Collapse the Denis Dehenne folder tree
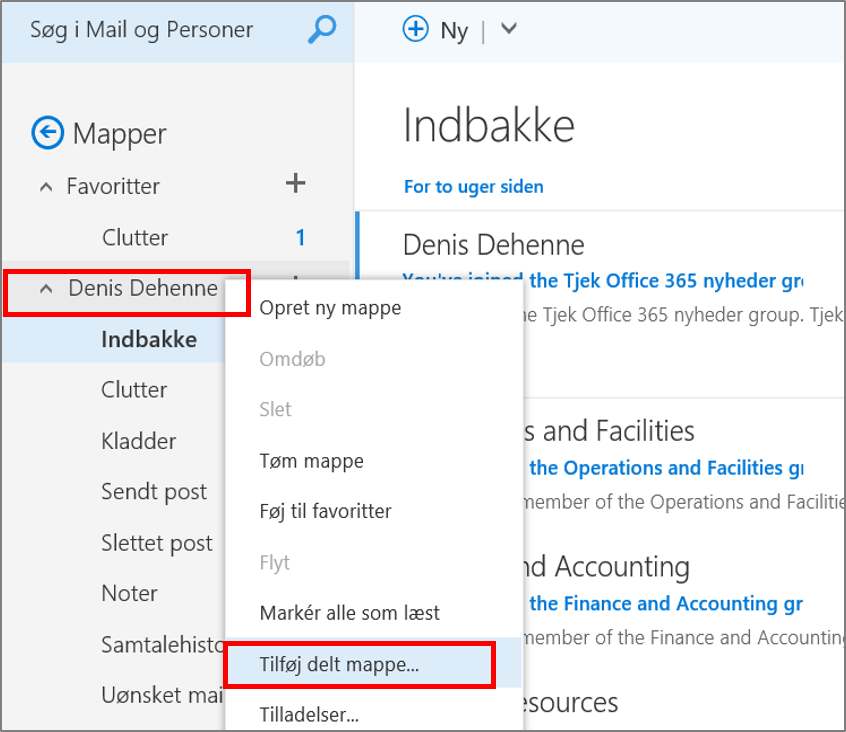This screenshot has width=846, height=732. pos(46,289)
